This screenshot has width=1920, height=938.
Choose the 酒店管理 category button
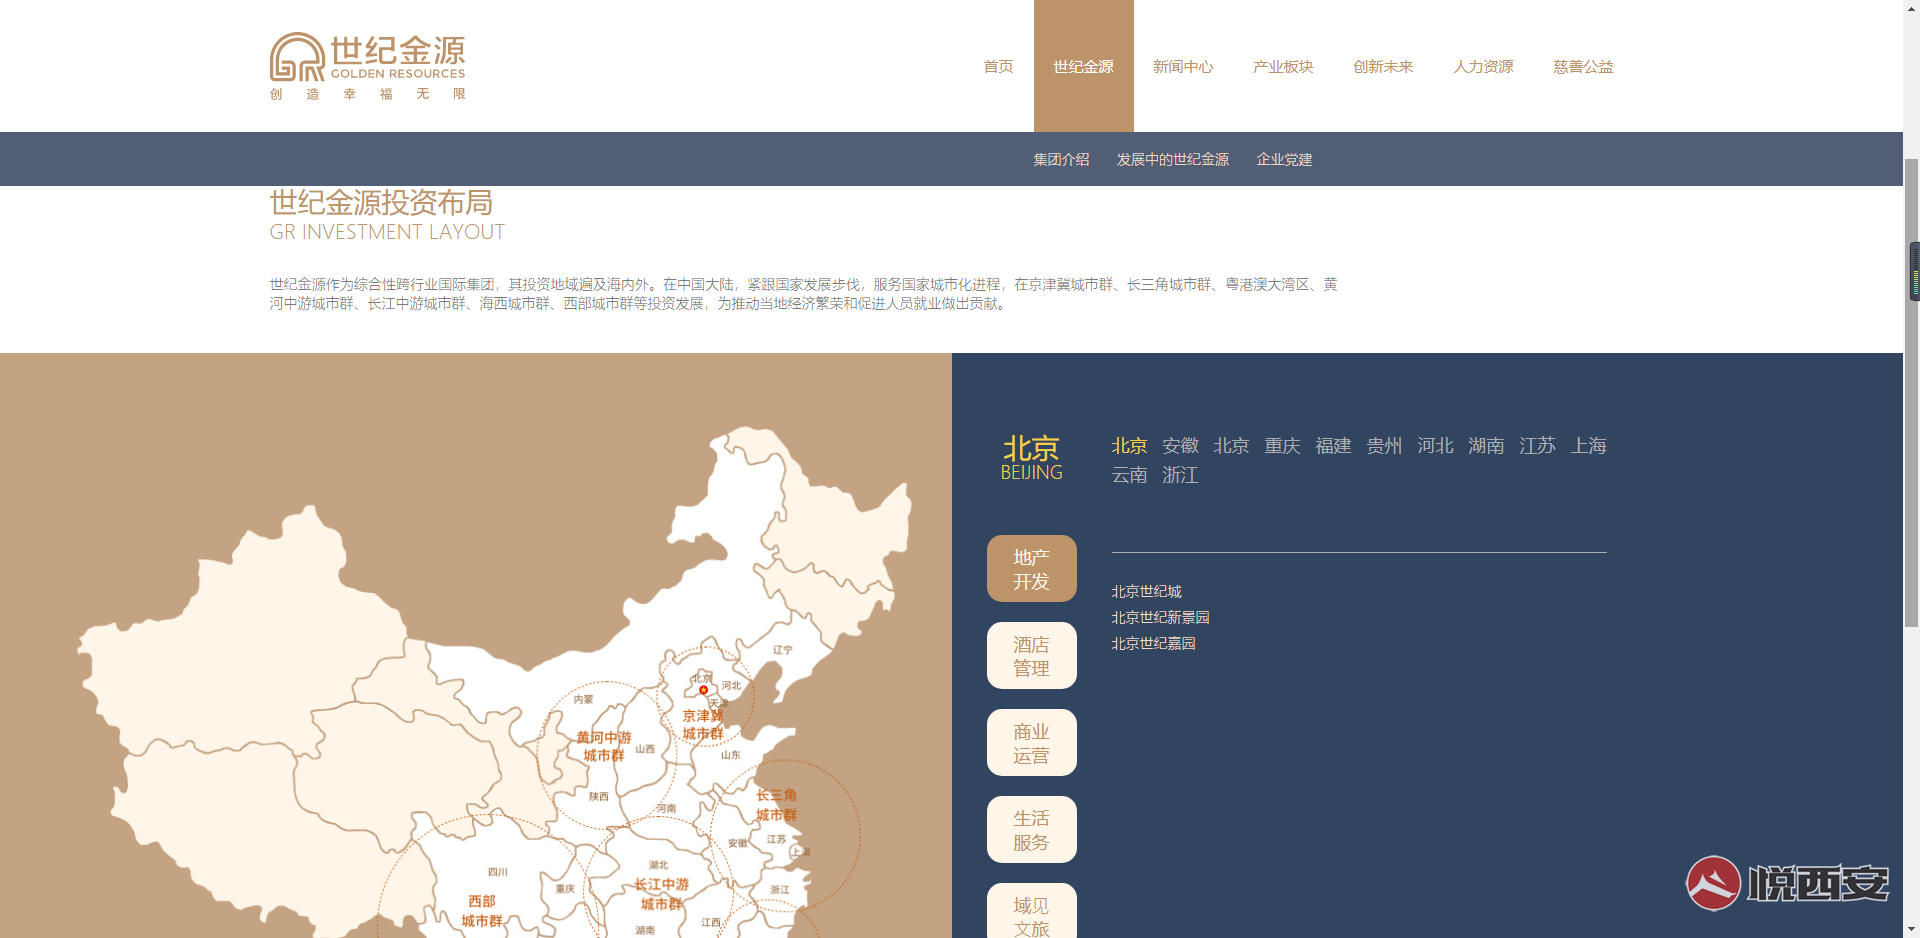point(1031,656)
